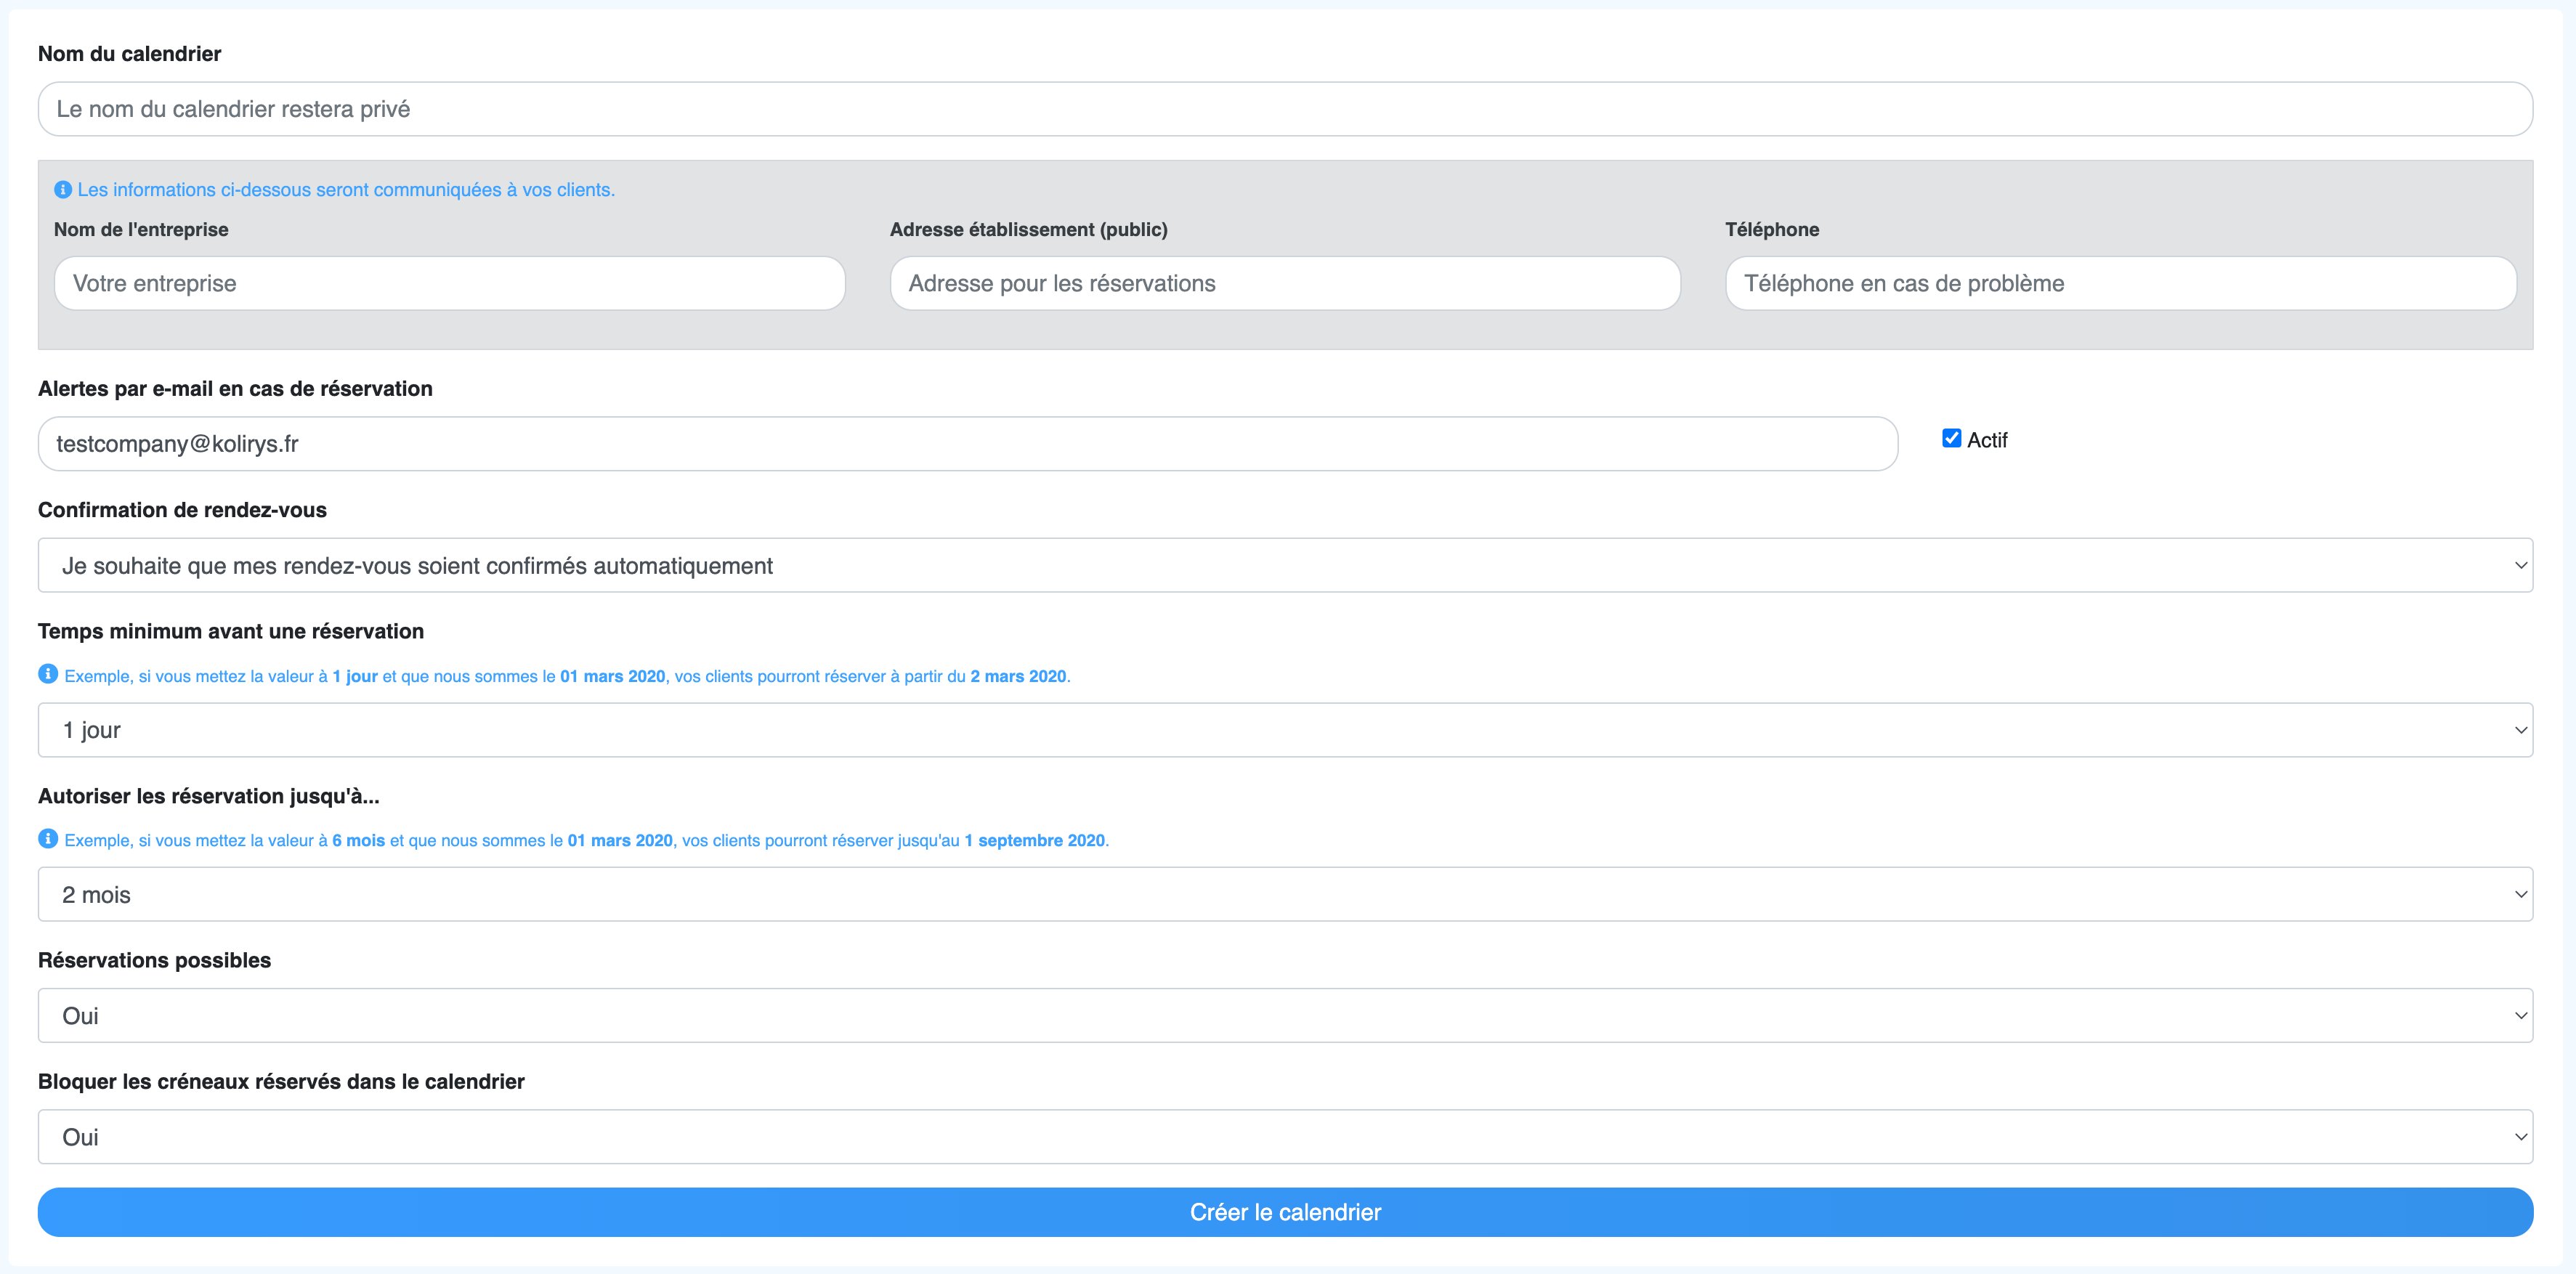Click the 'Téléphone en cas de problème' field
Screen dimensions: 2576x1274
[x=2120, y=283]
